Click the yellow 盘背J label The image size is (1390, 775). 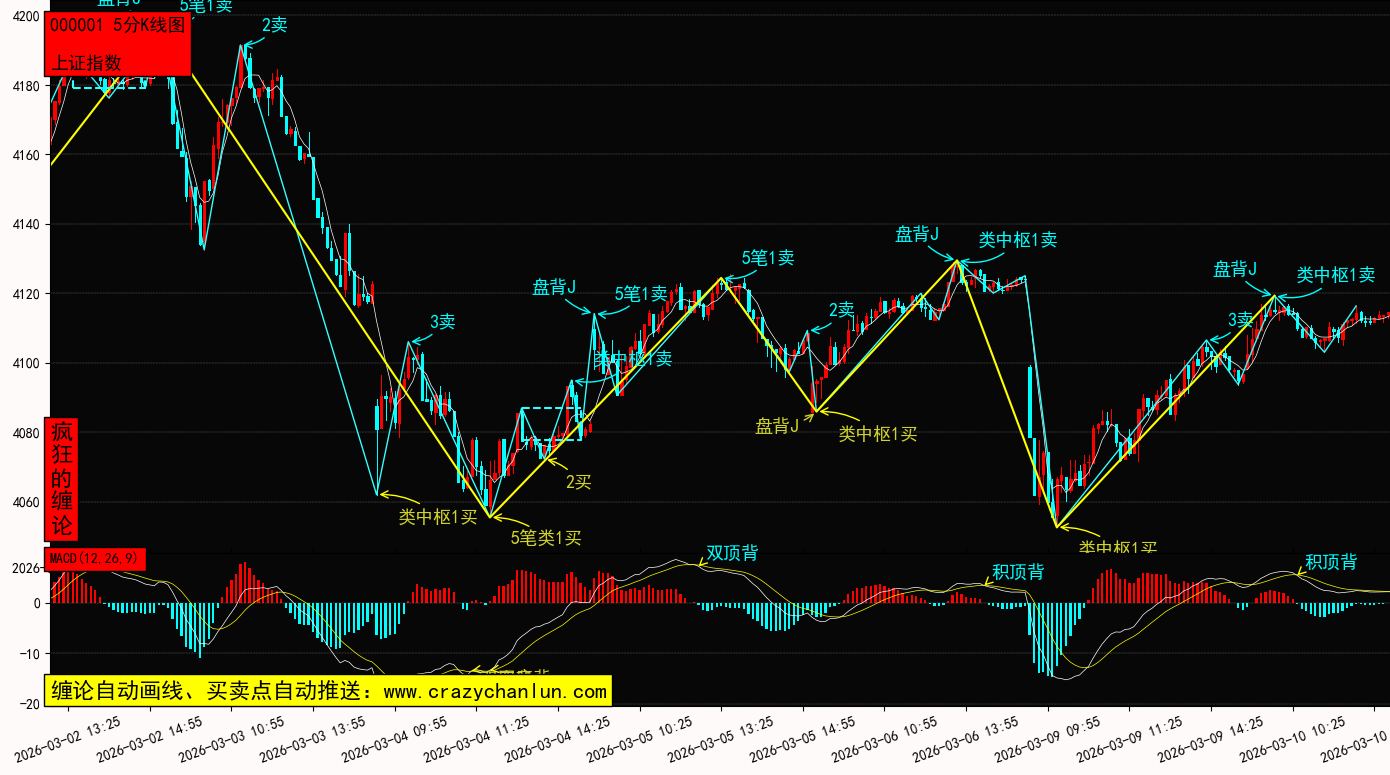coord(777,427)
